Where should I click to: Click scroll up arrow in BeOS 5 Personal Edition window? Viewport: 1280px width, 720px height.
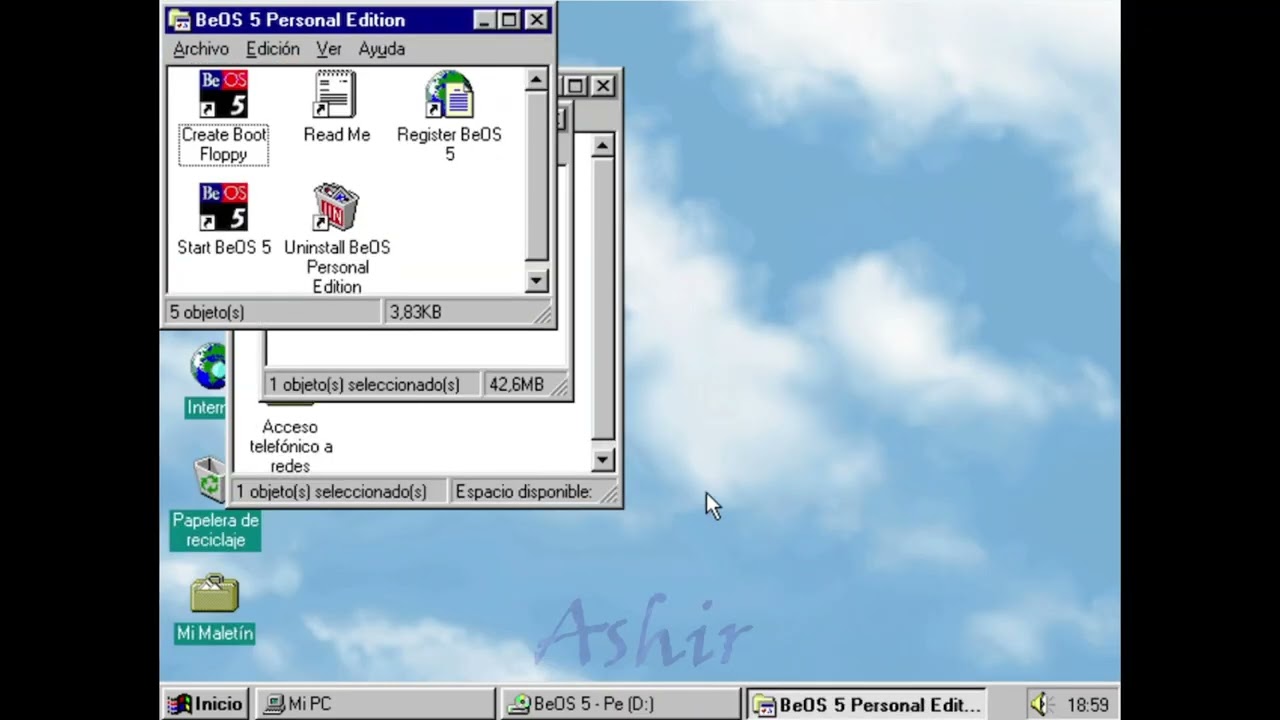tap(536, 80)
